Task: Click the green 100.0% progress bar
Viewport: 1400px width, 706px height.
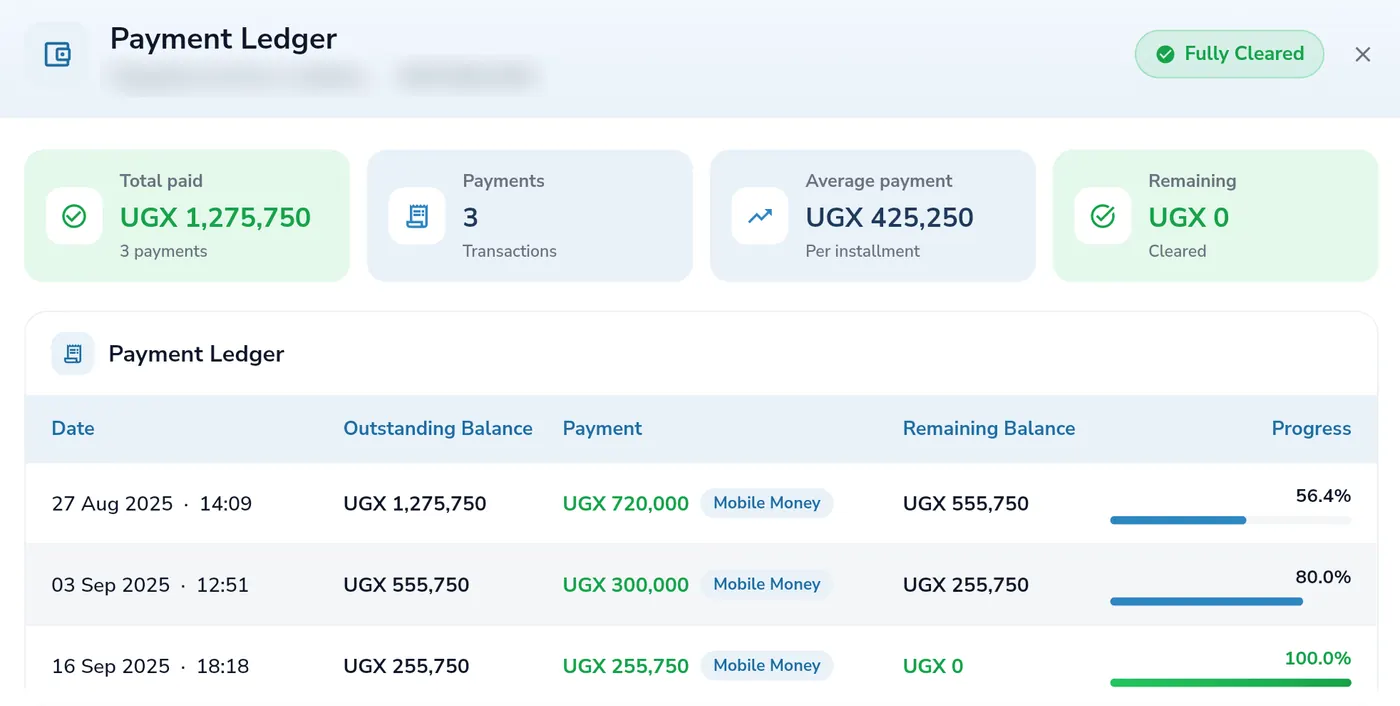Action: pos(1230,682)
